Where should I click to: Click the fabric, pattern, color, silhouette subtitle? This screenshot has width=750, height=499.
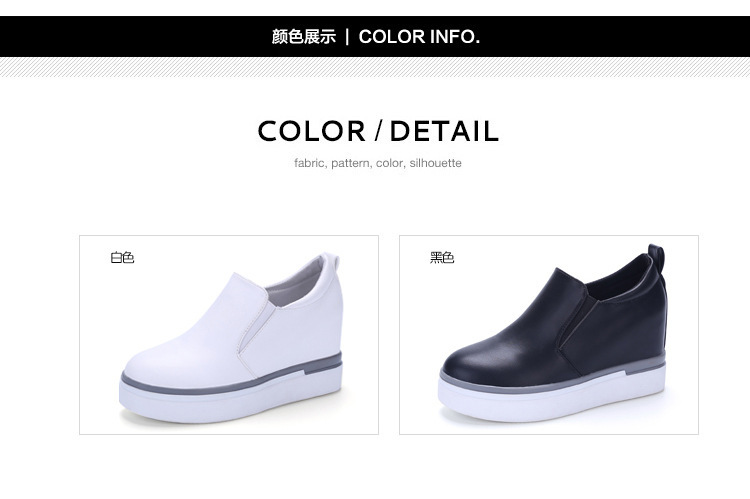point(378,163)
